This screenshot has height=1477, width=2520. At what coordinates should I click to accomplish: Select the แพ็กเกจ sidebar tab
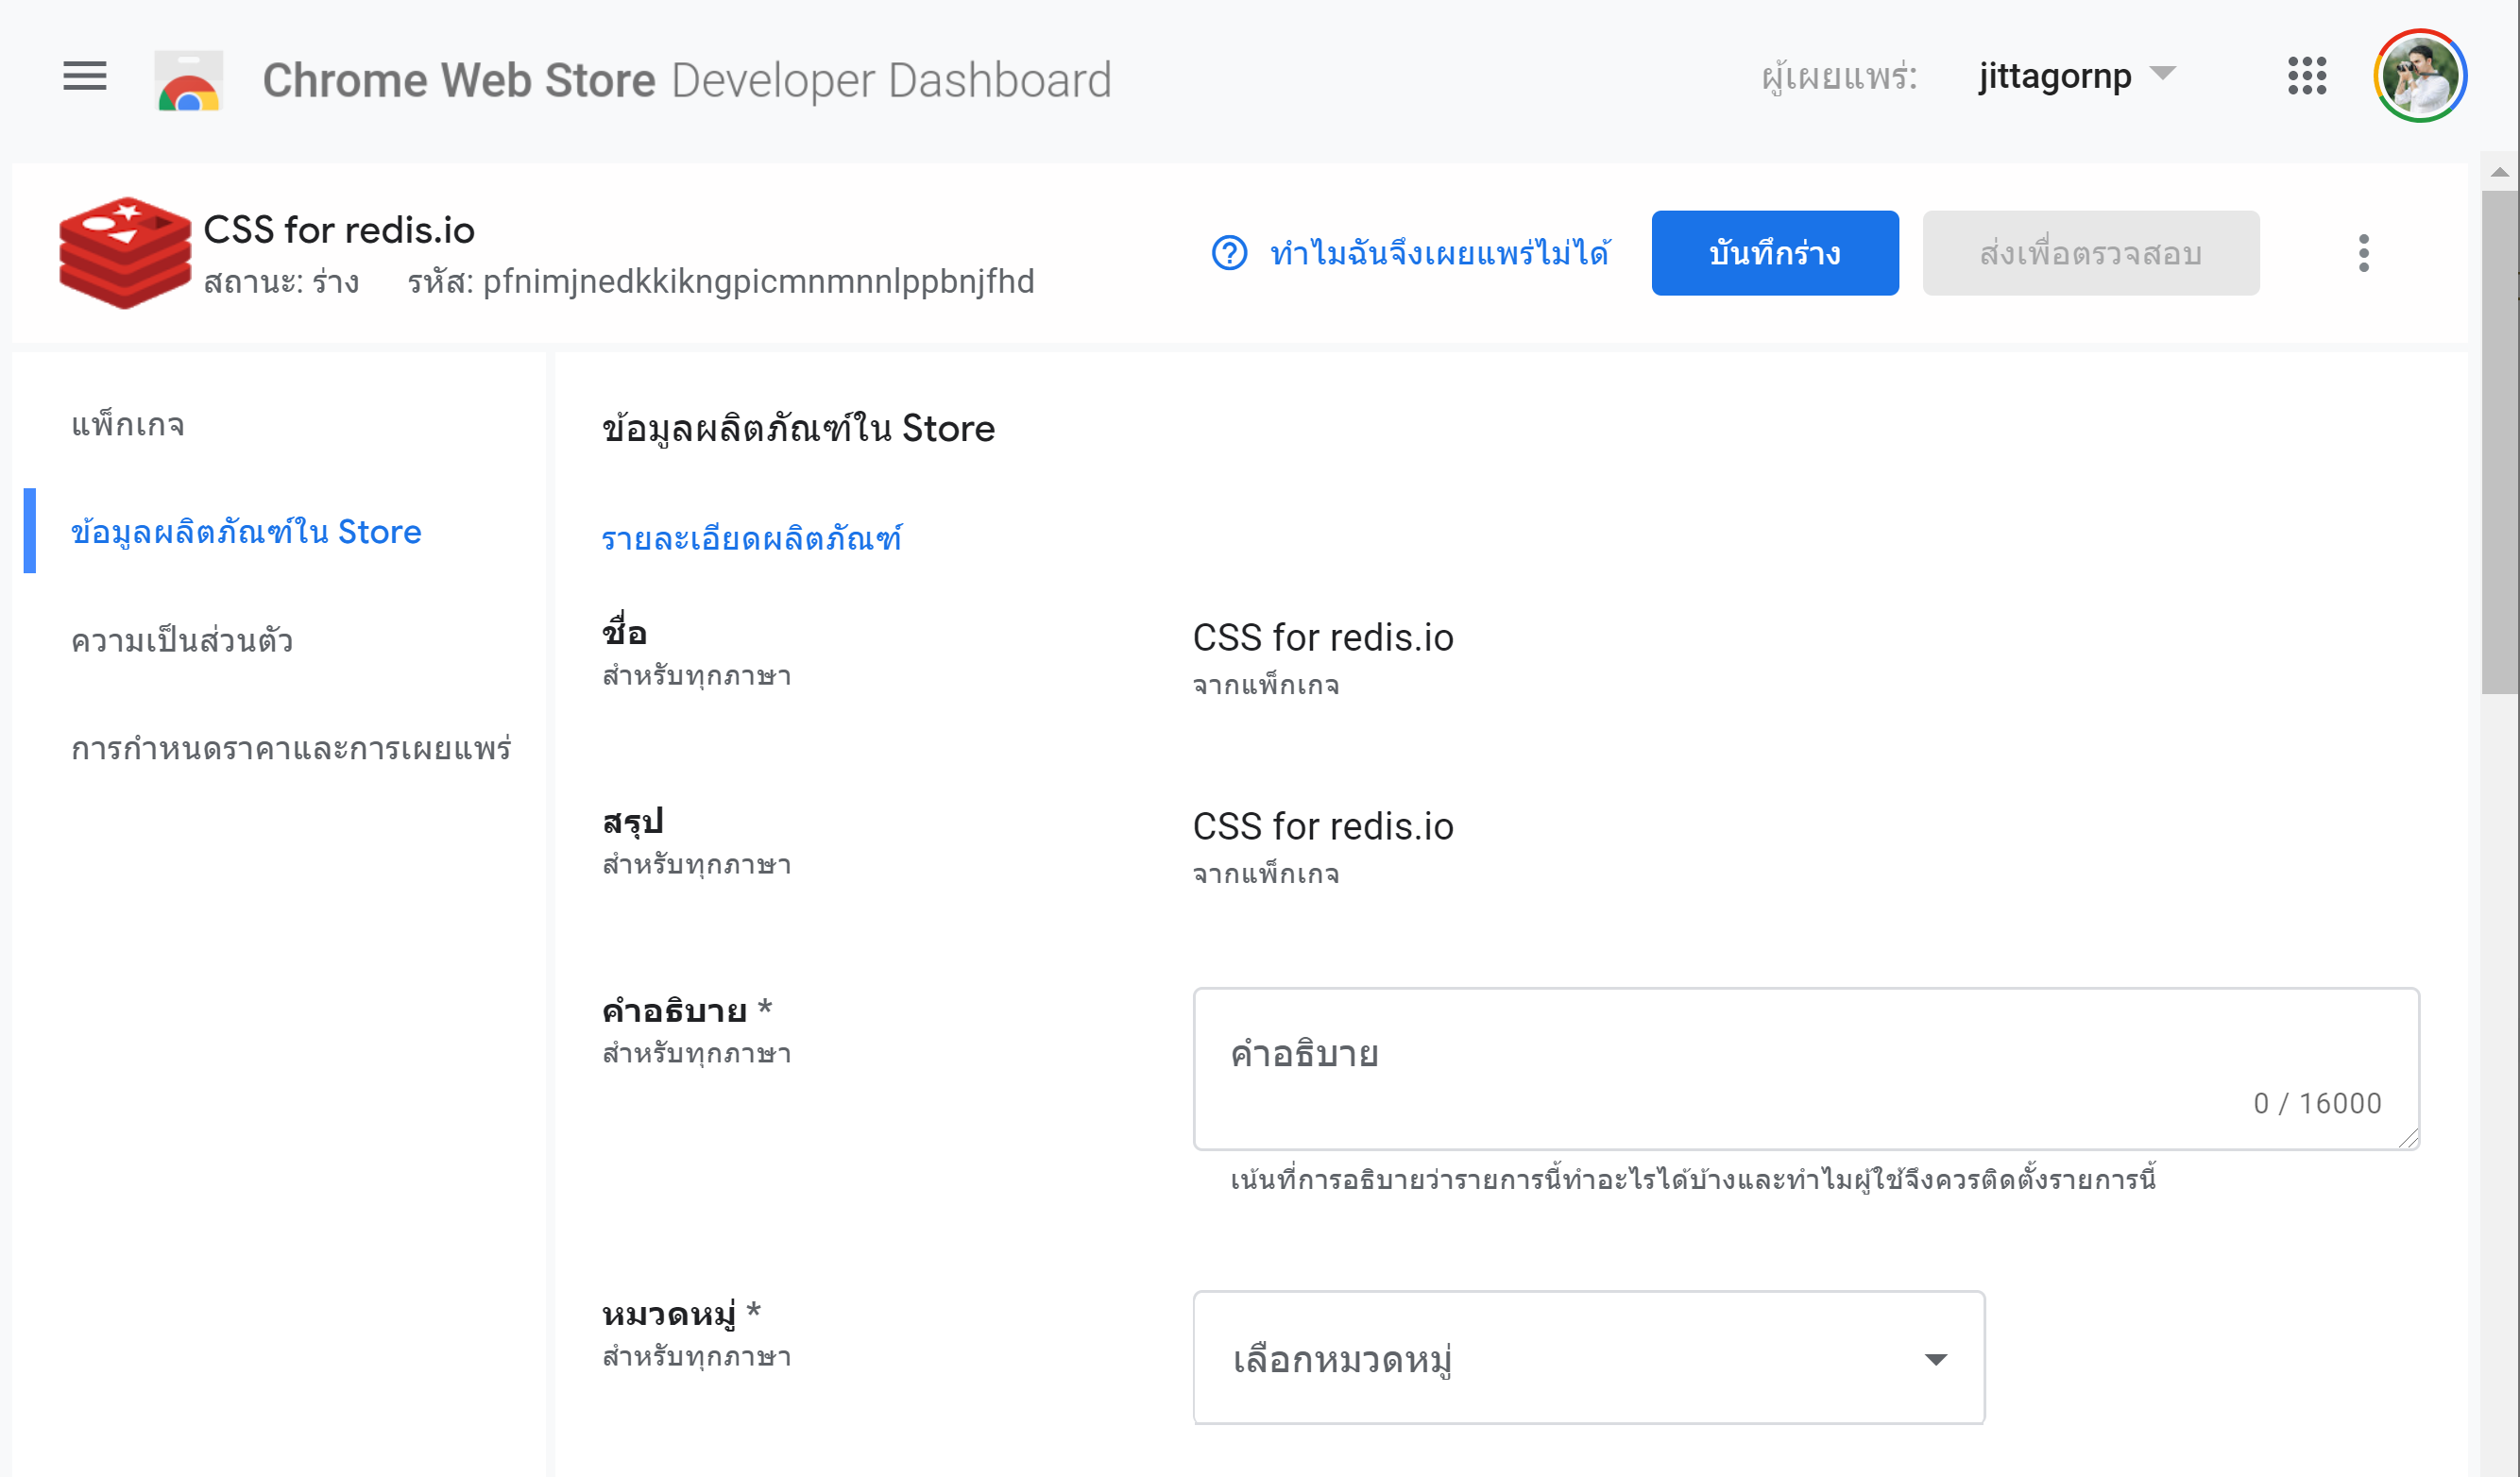pyautogui.click(x=128, y=424)
